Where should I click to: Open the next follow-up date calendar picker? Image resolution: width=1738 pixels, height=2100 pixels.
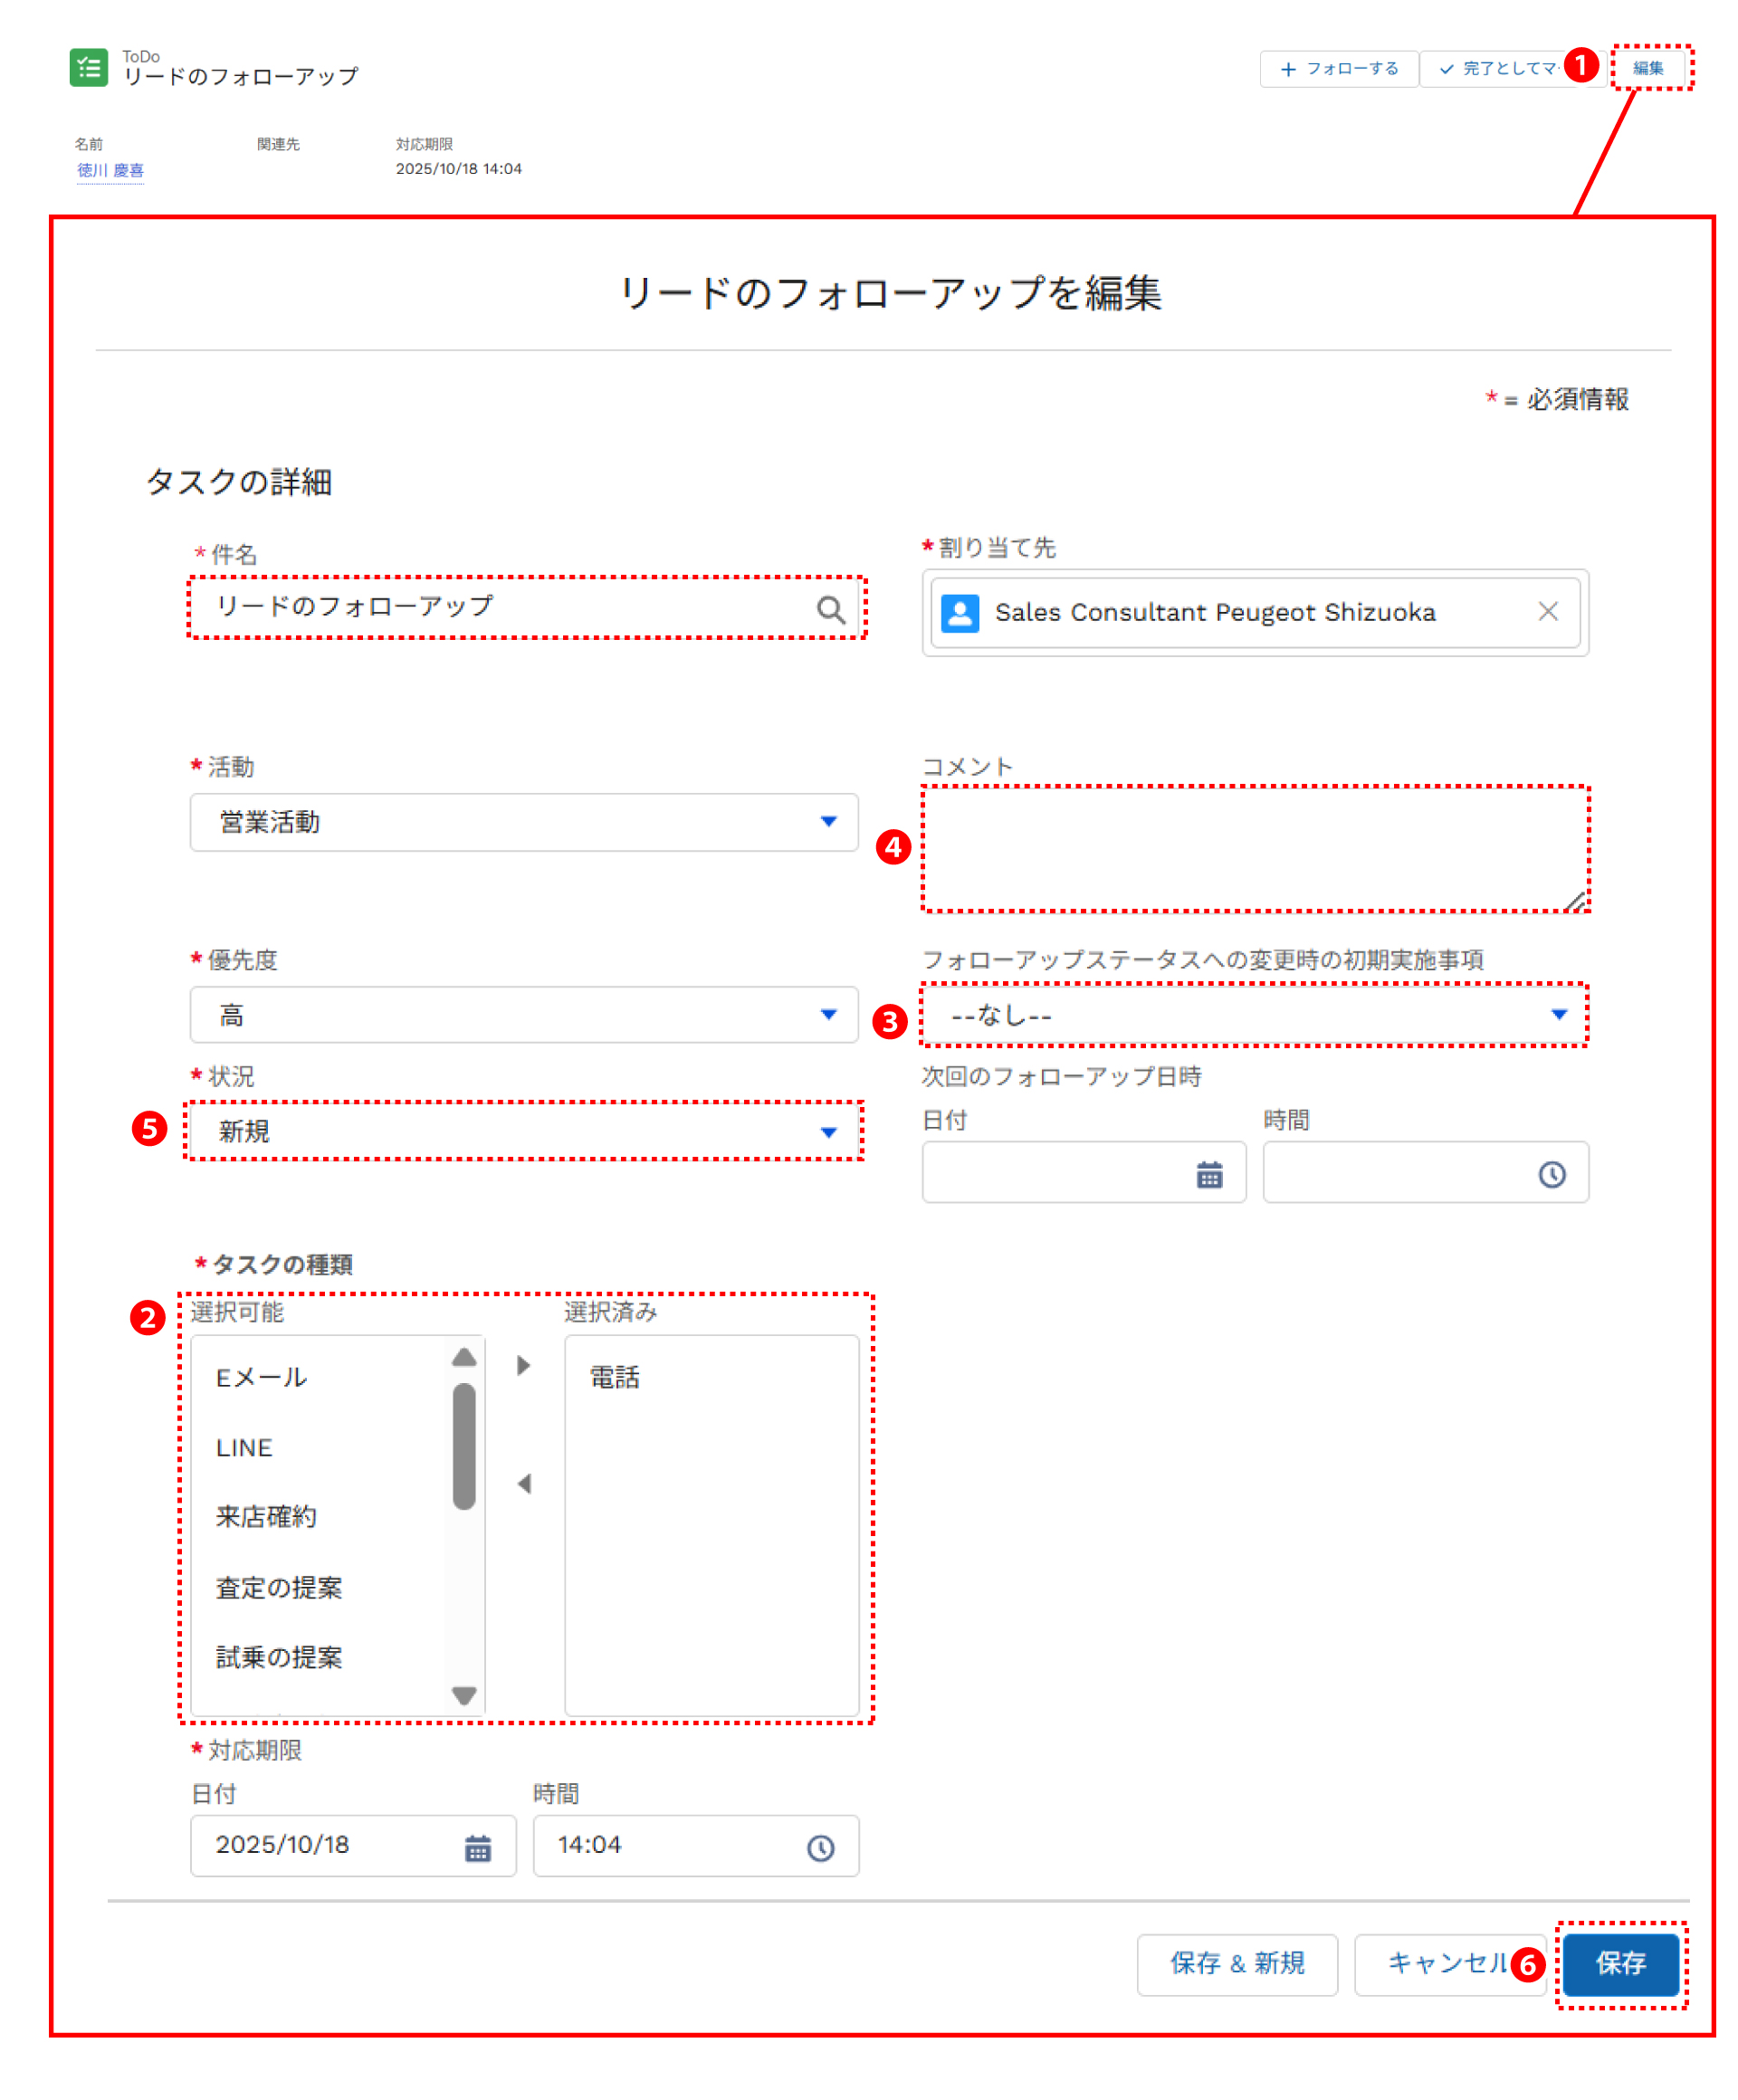pos(1209,1174)
